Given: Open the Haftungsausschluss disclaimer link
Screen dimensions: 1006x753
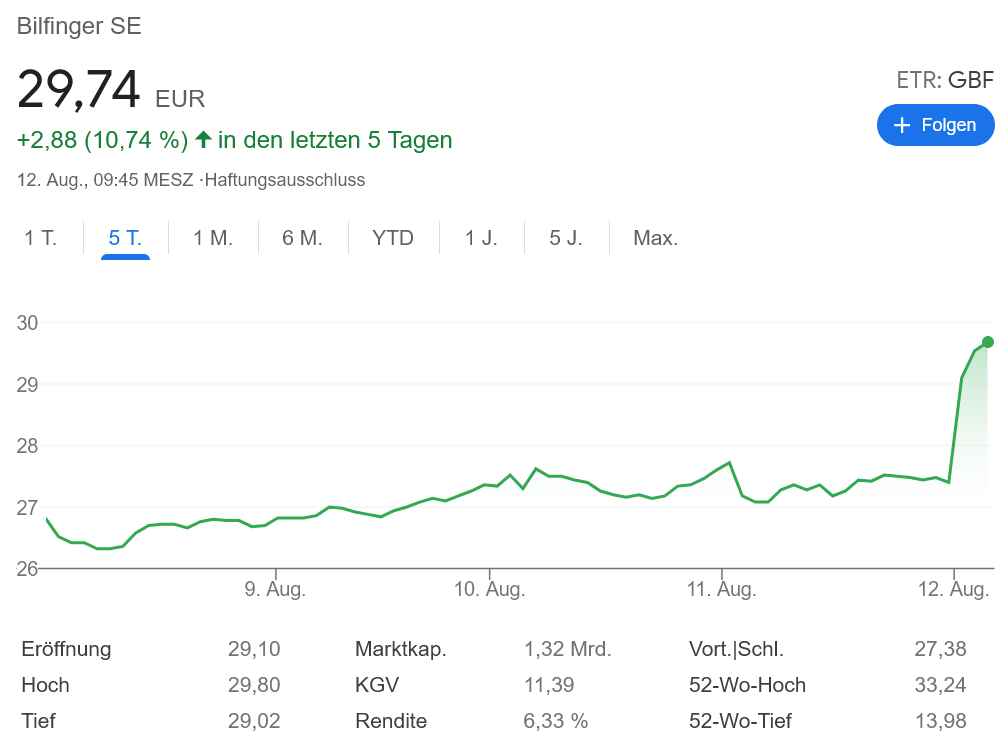Looking at the screenshot, I should [284, 180].
